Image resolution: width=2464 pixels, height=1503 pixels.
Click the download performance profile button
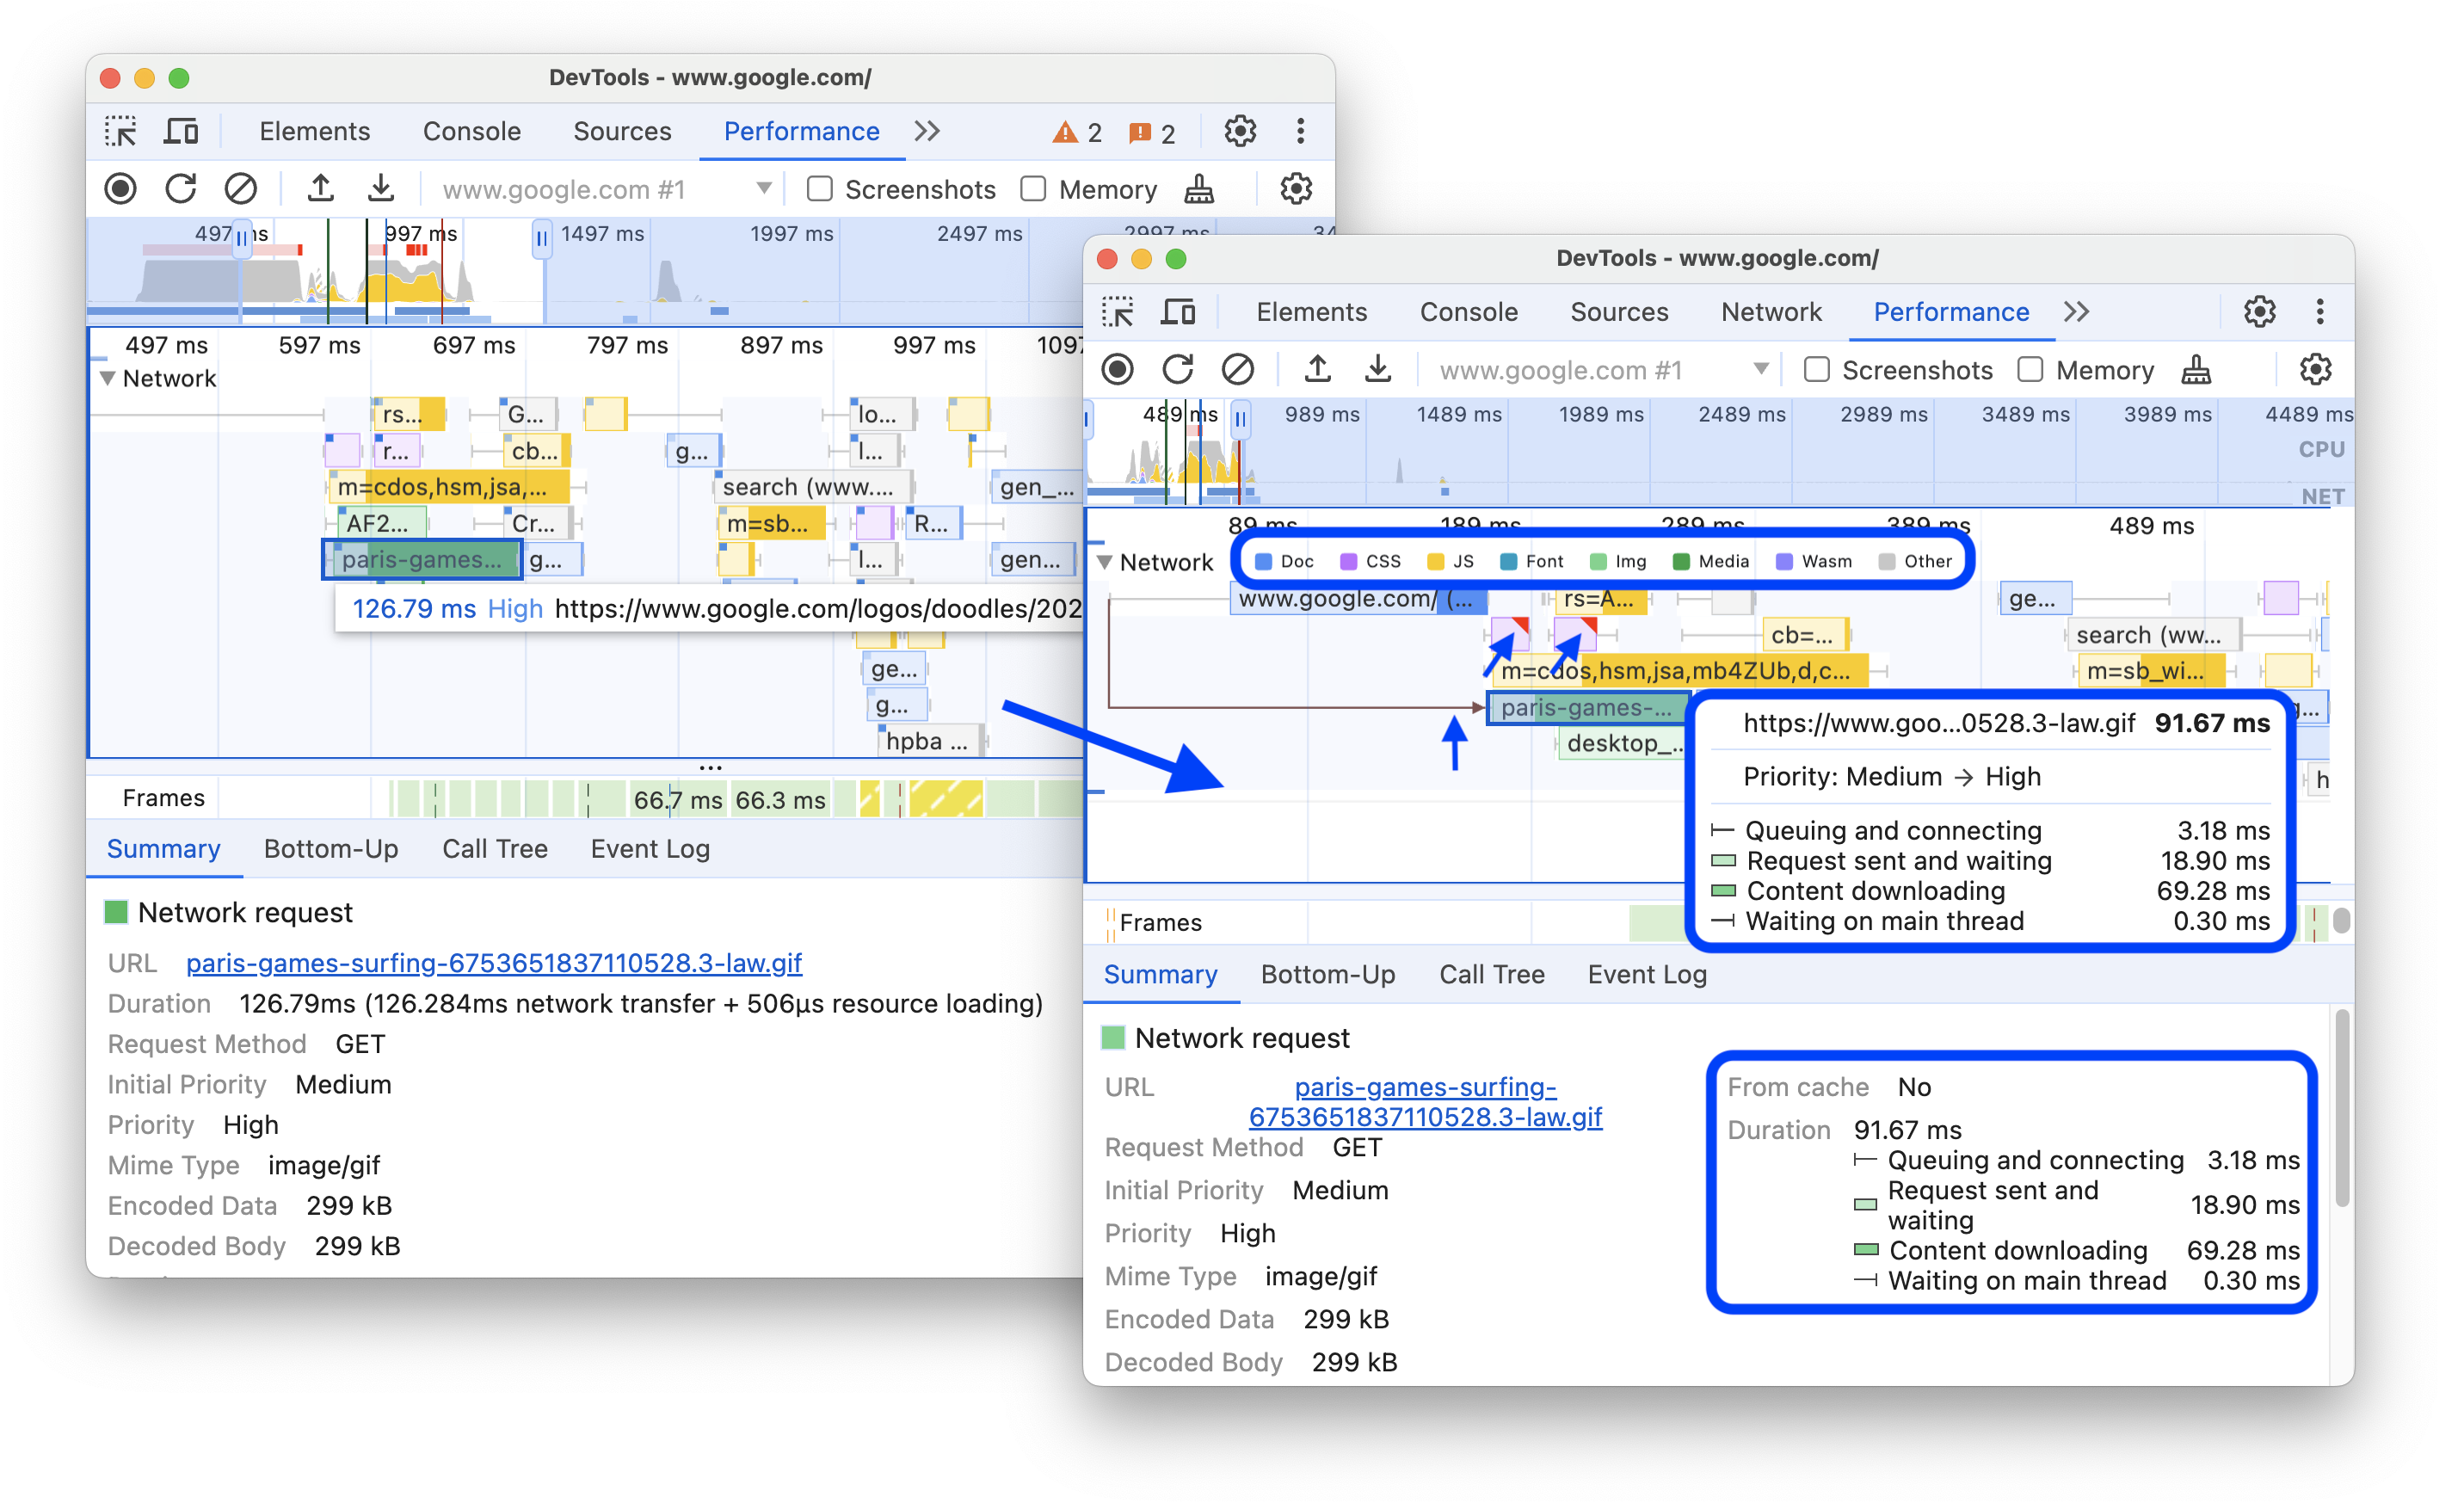point(384,188)
